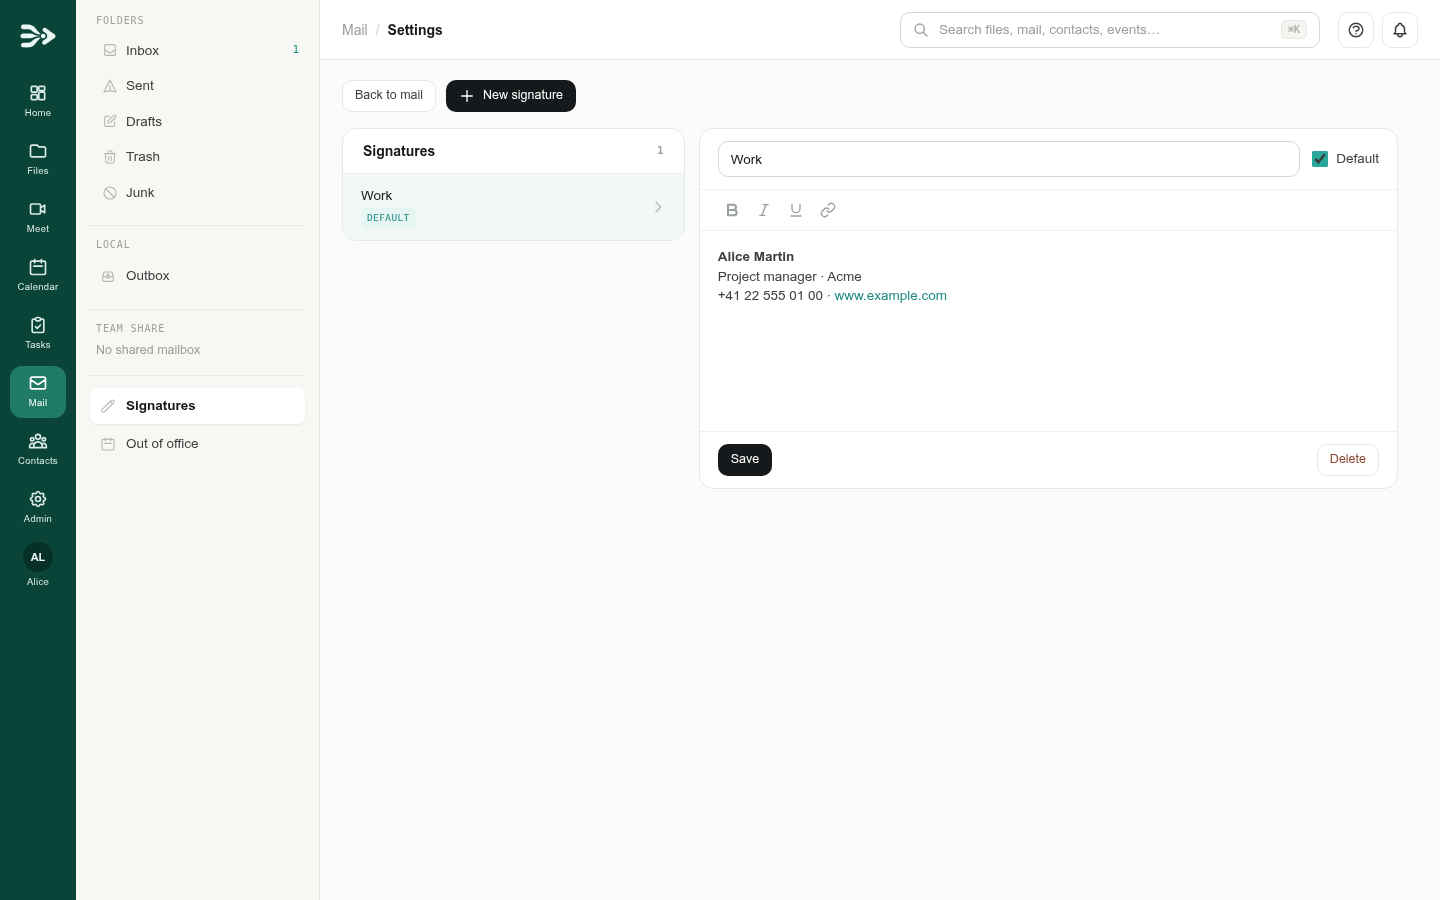Click the Signatures panel heading
Viewport: 1440px width, 900px height.
click(399, 151)
